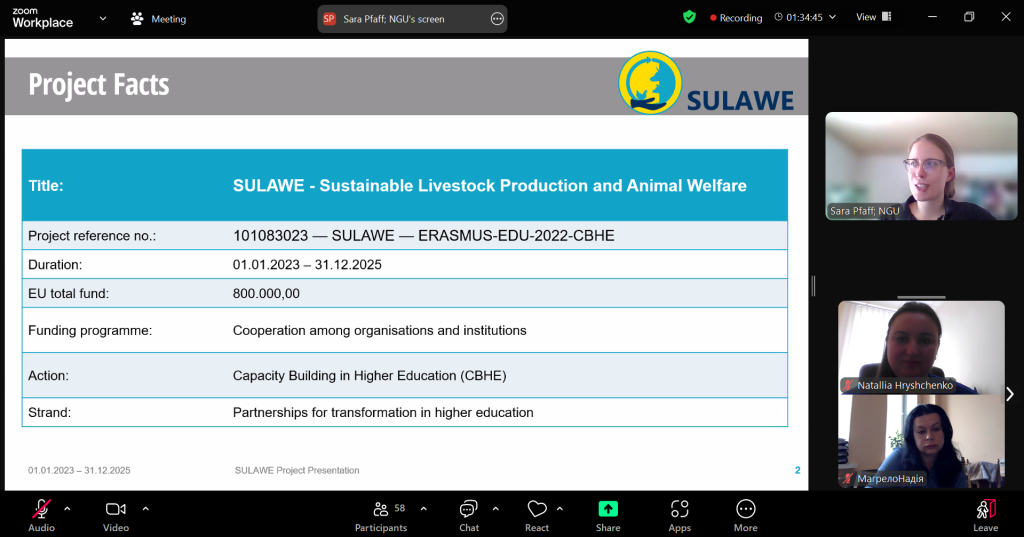The width and height of the screenshot is (1024, 537).
Task: Click project reference 101083023 text
Action: click(x=270, y=236)
